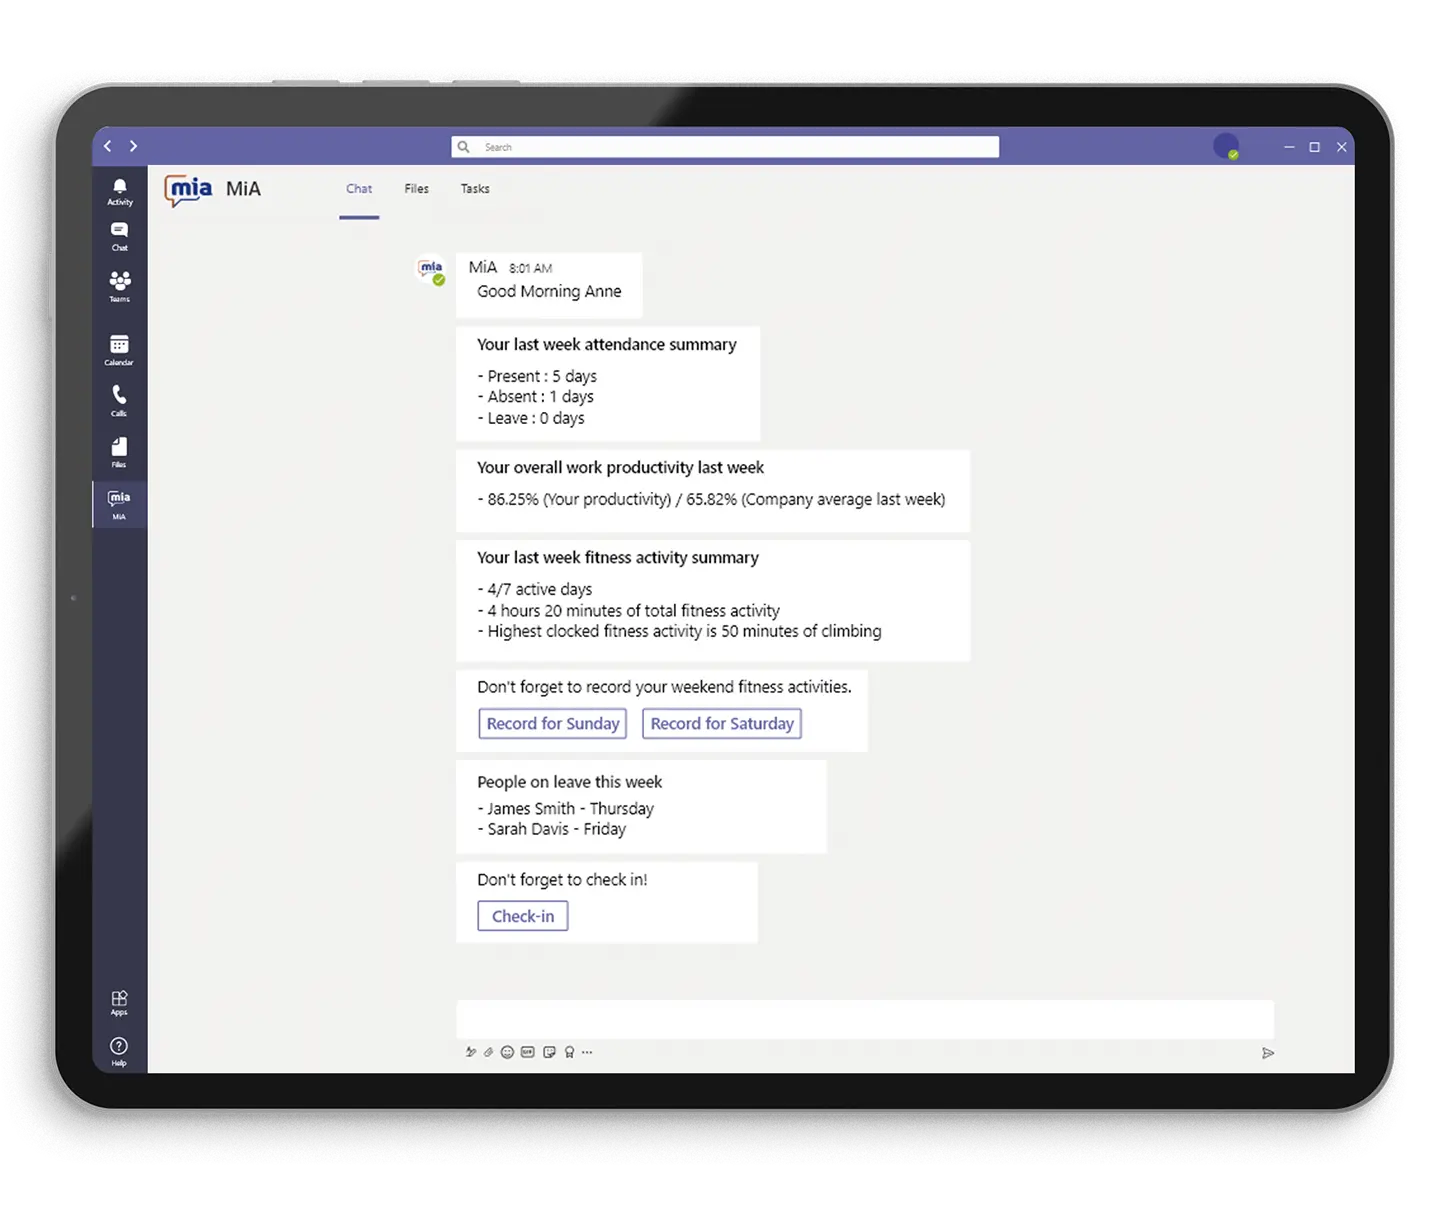Open the Activity feed in sidebar
Viewport: 1454px width, 1225px height.
click(x=120, y=192)
